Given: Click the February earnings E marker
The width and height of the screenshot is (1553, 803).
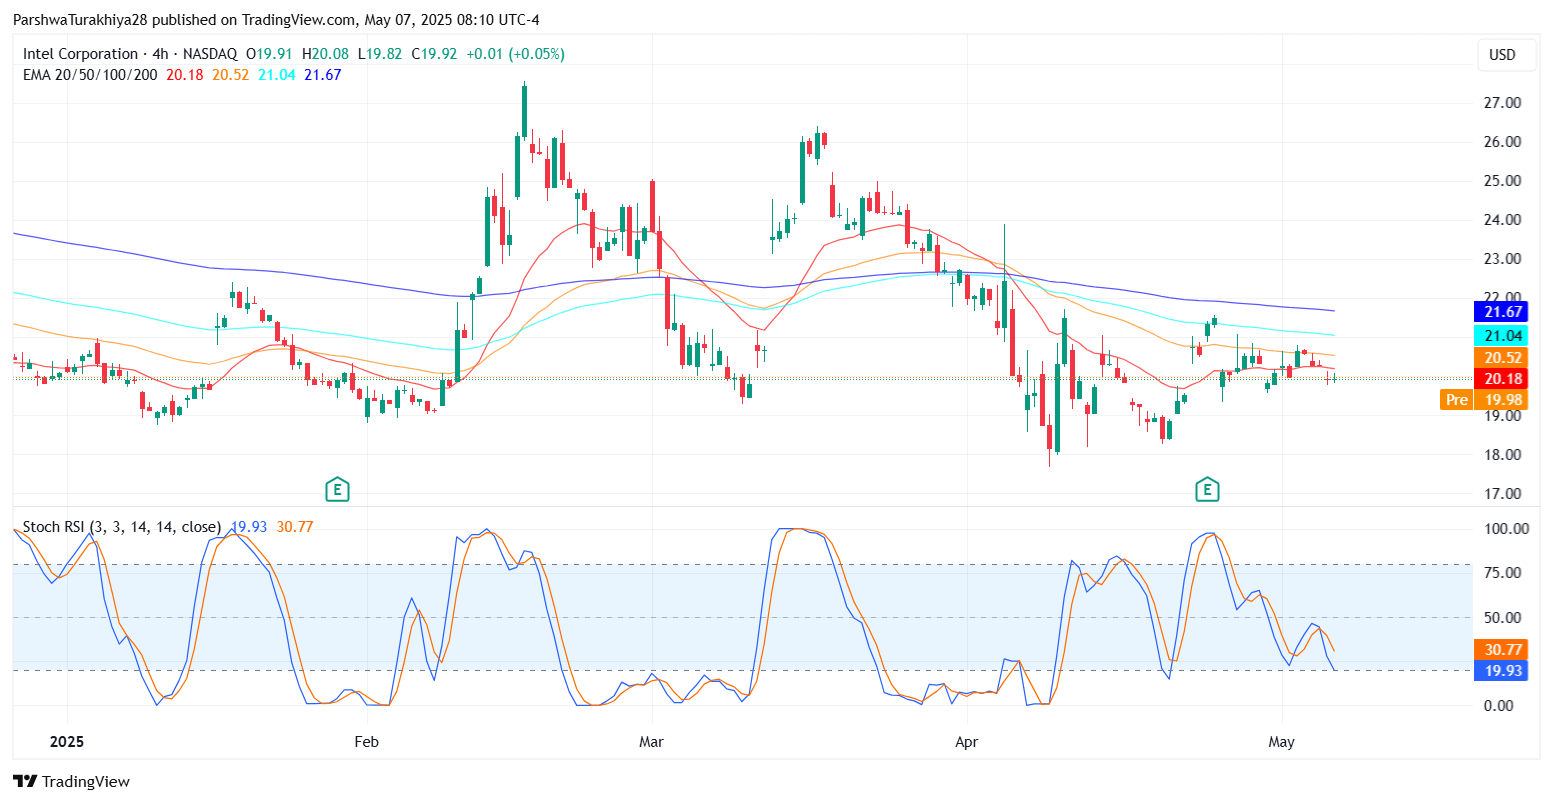Looking at the screenshot, I should click(337, 489).
